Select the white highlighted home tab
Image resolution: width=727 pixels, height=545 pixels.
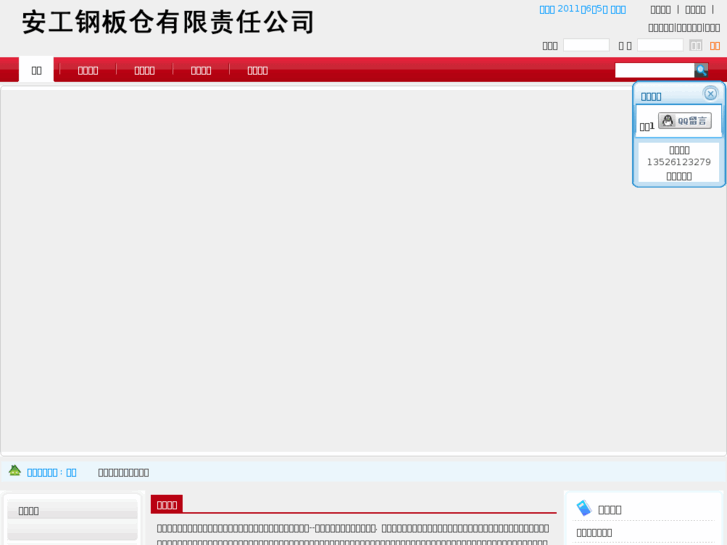[36, 70]
